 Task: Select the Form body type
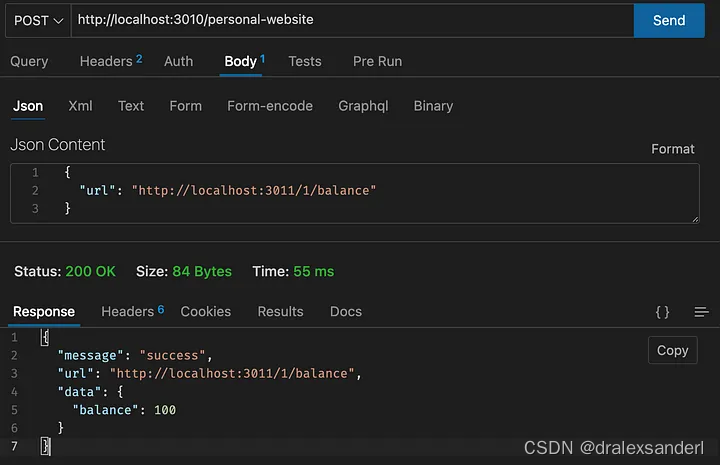pyautogui.click(x=186, y=106)
